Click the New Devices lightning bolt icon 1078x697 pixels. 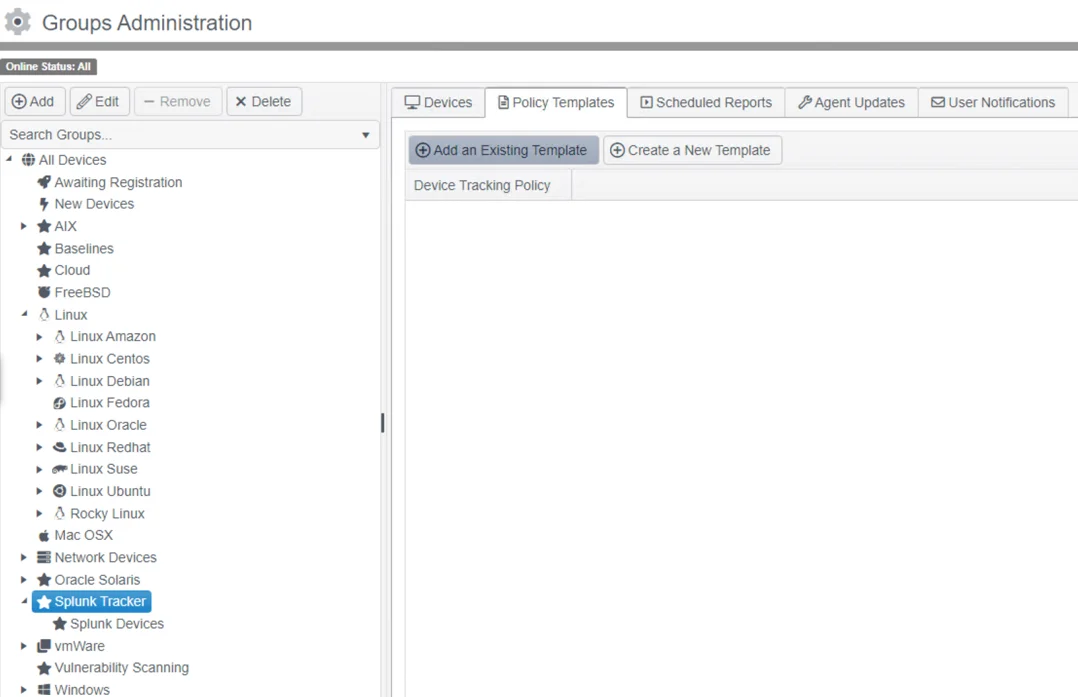point(44,204)
